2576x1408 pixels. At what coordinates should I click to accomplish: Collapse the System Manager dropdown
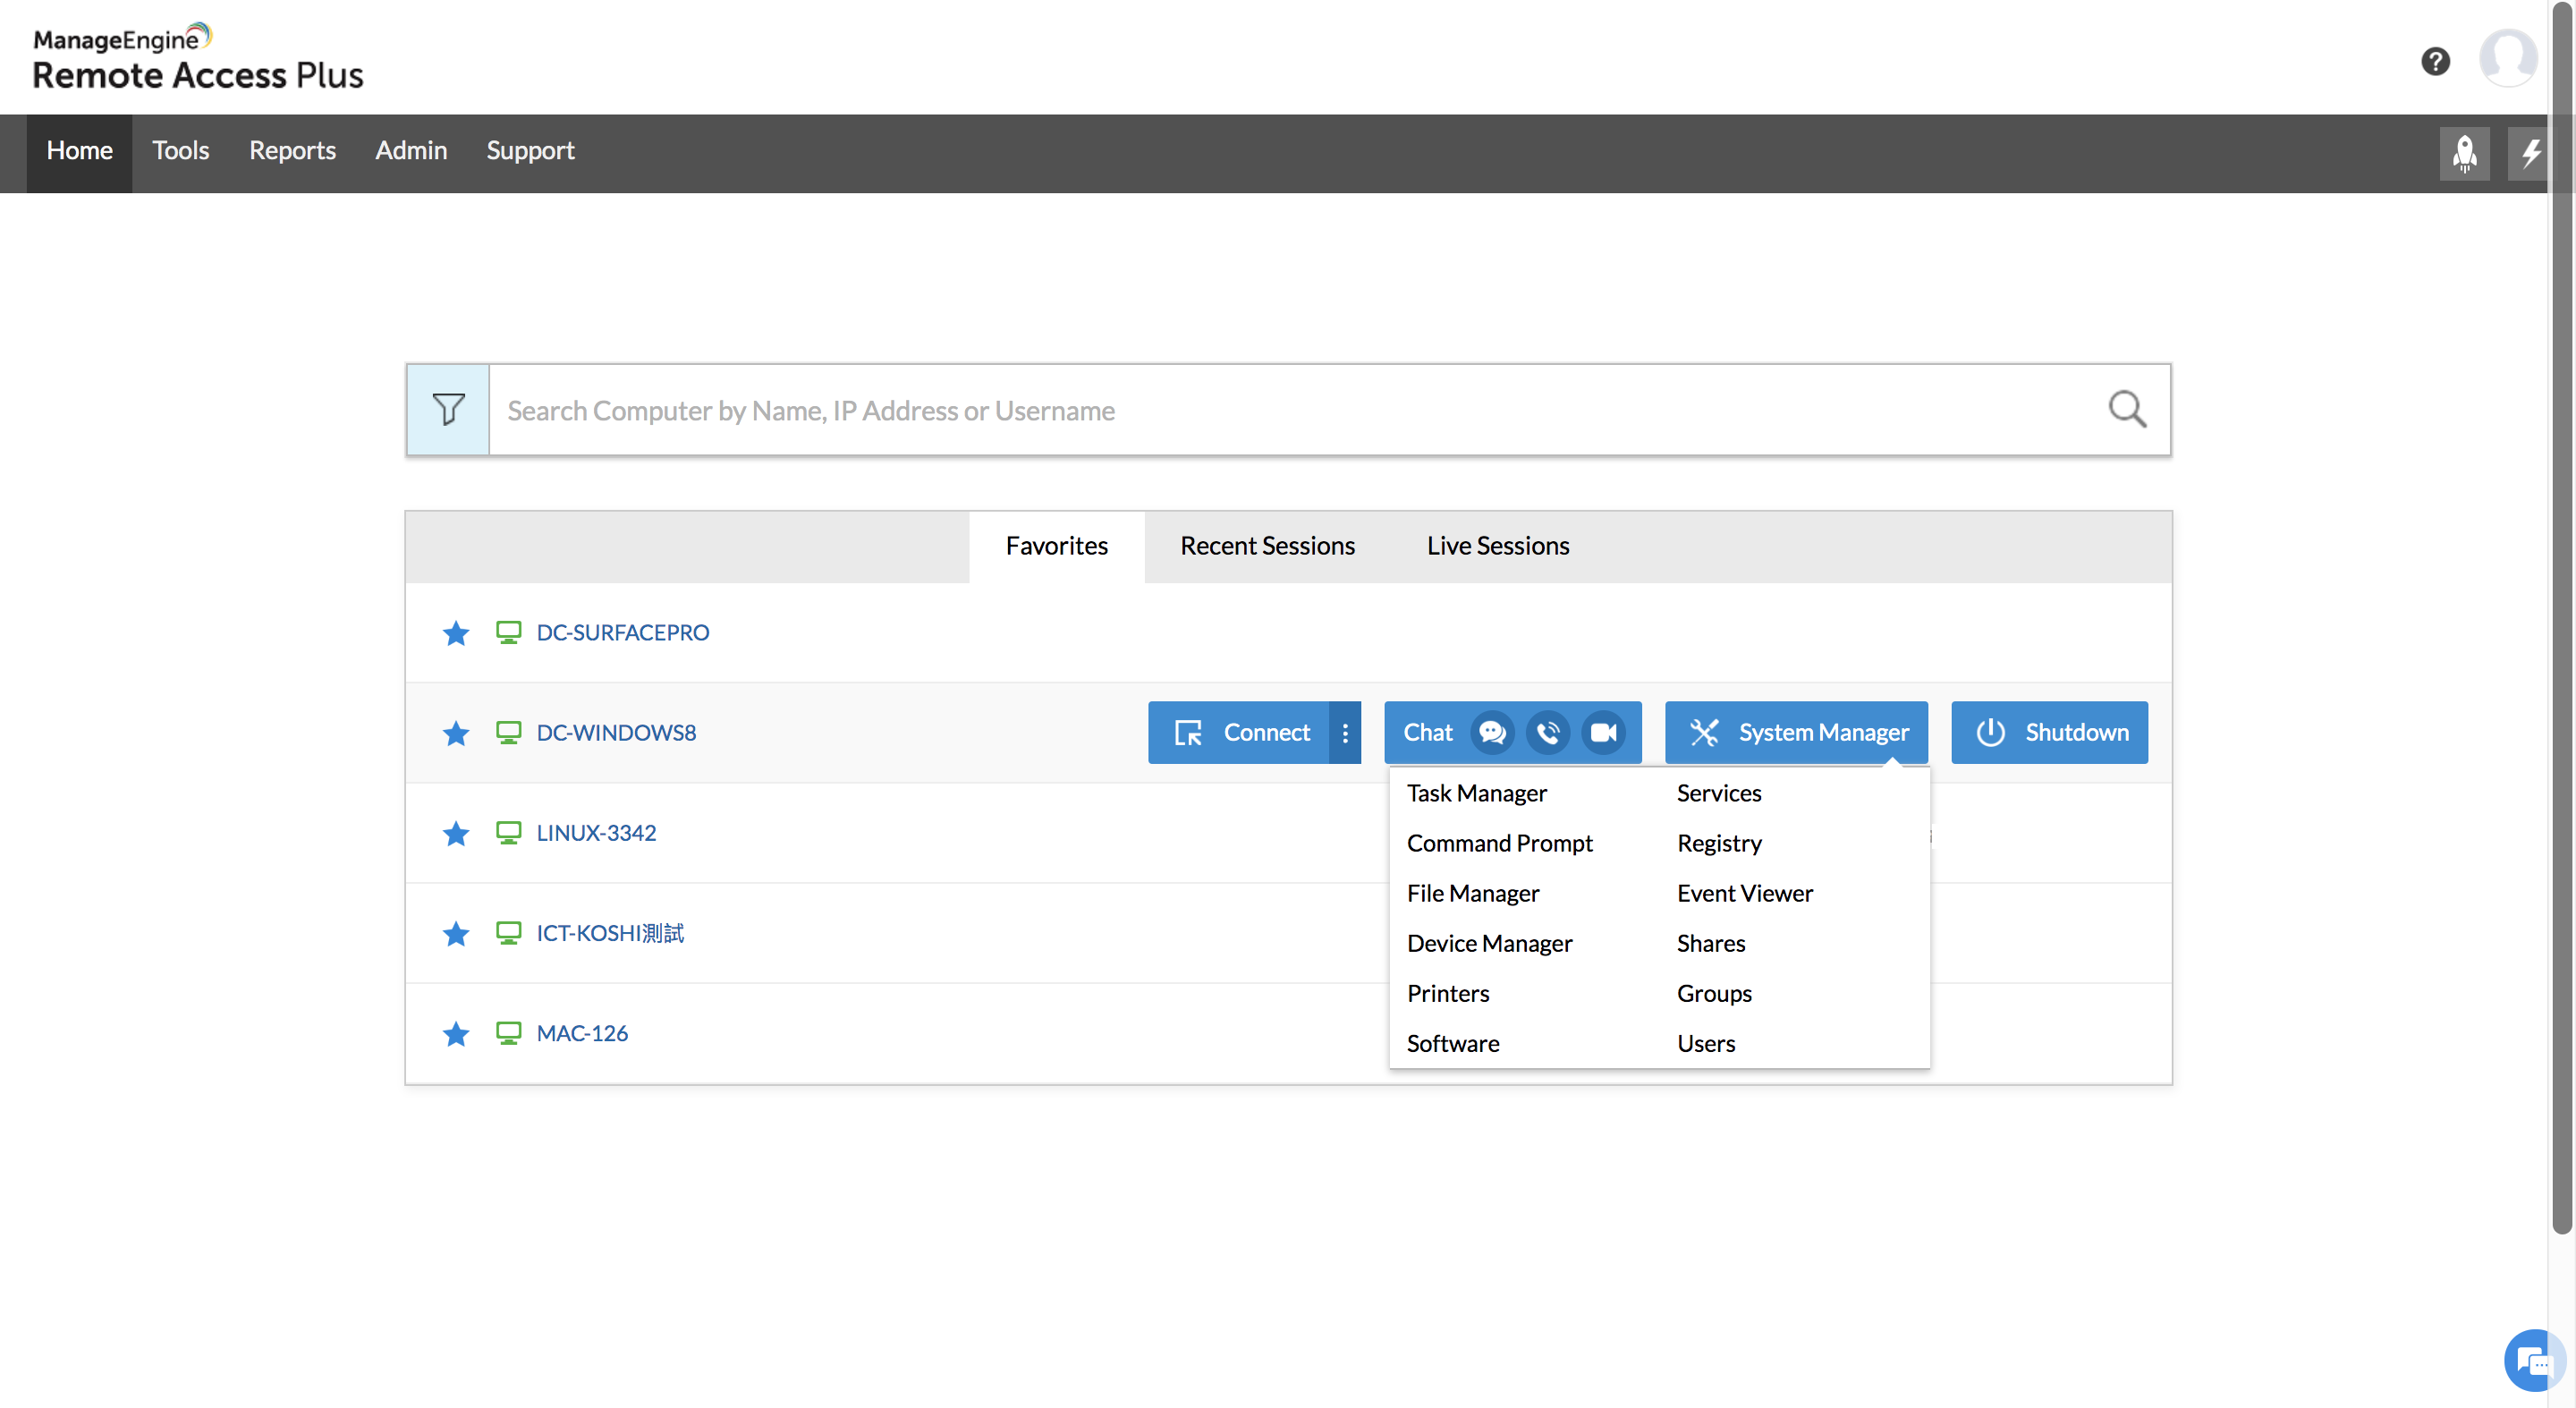[x=1796, y=732]
